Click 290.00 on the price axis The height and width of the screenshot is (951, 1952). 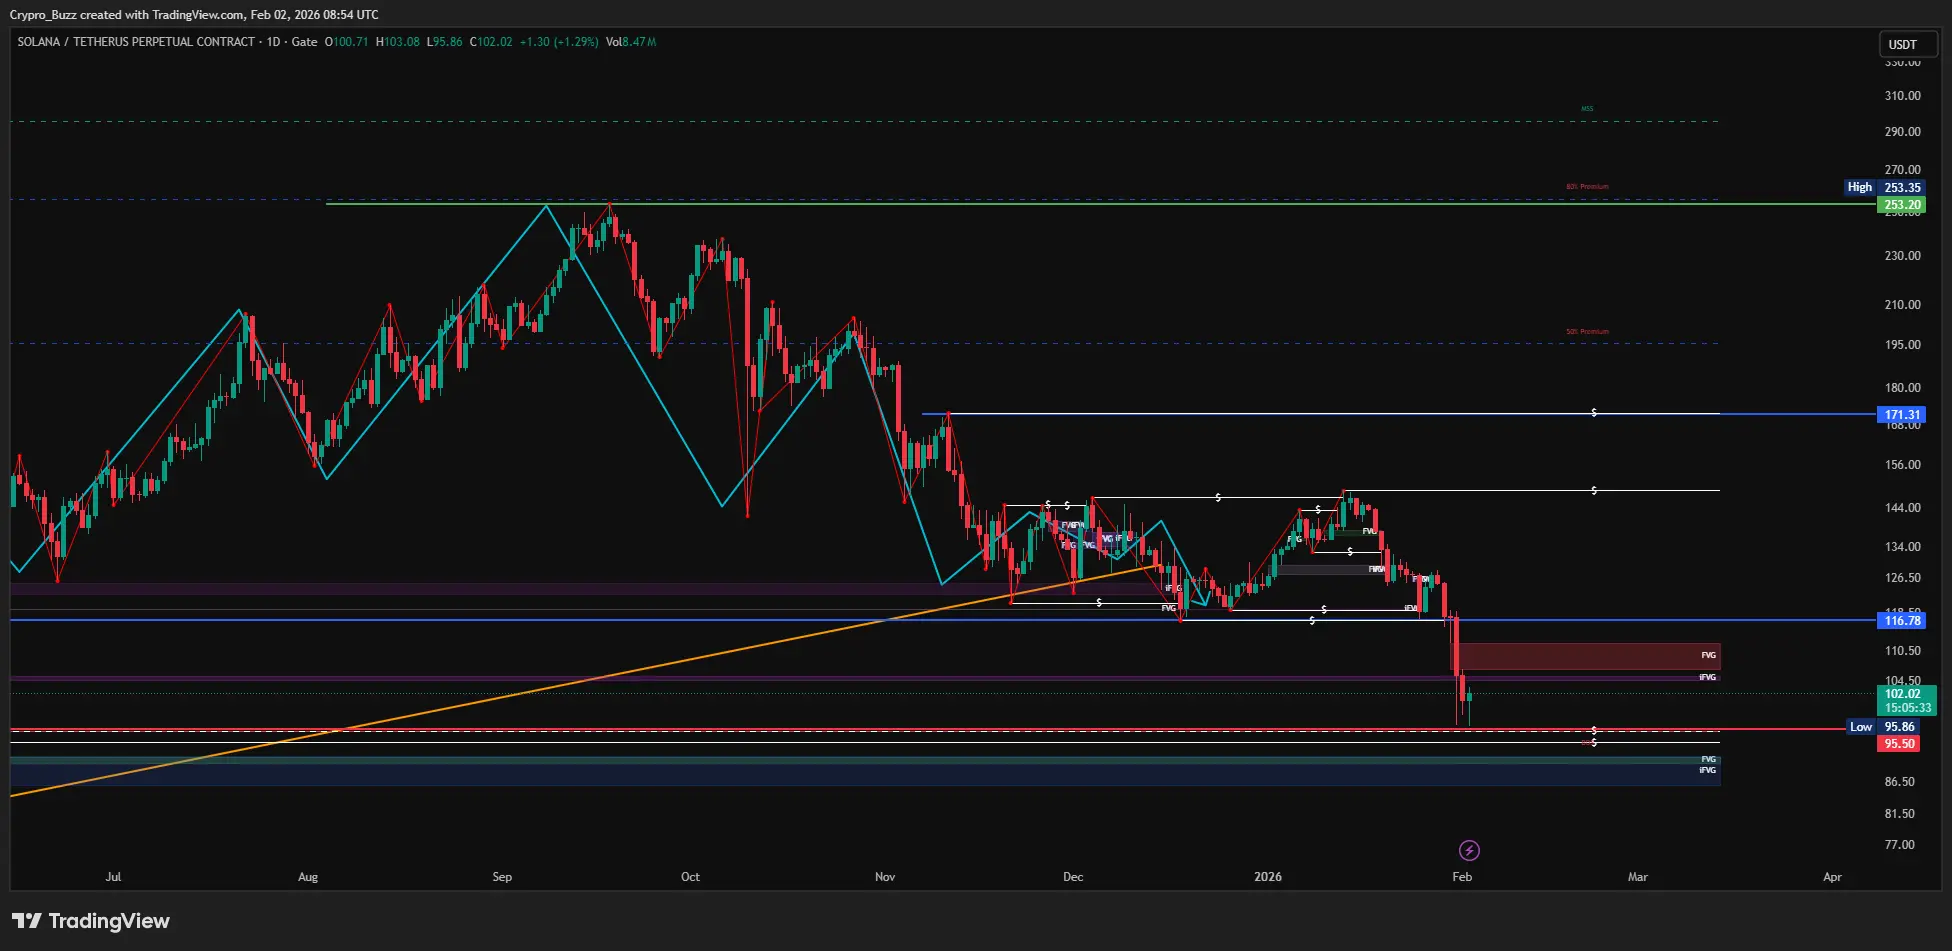tap(1902, 132)
